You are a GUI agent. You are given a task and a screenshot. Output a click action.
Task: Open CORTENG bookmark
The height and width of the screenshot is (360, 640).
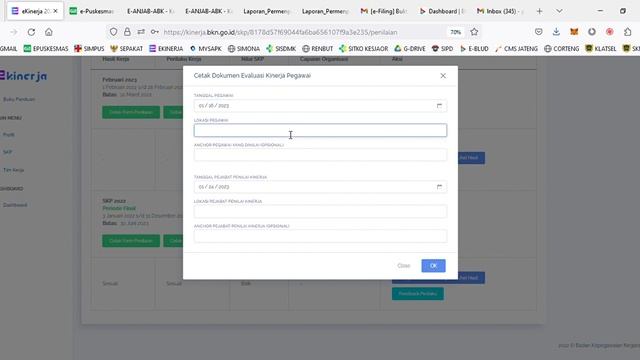point(562,49)
